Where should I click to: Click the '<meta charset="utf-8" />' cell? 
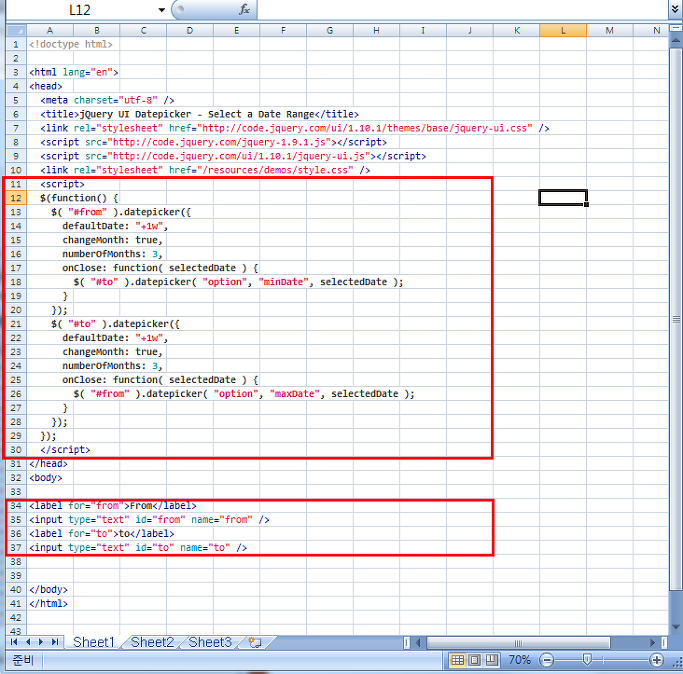[107, 100]
